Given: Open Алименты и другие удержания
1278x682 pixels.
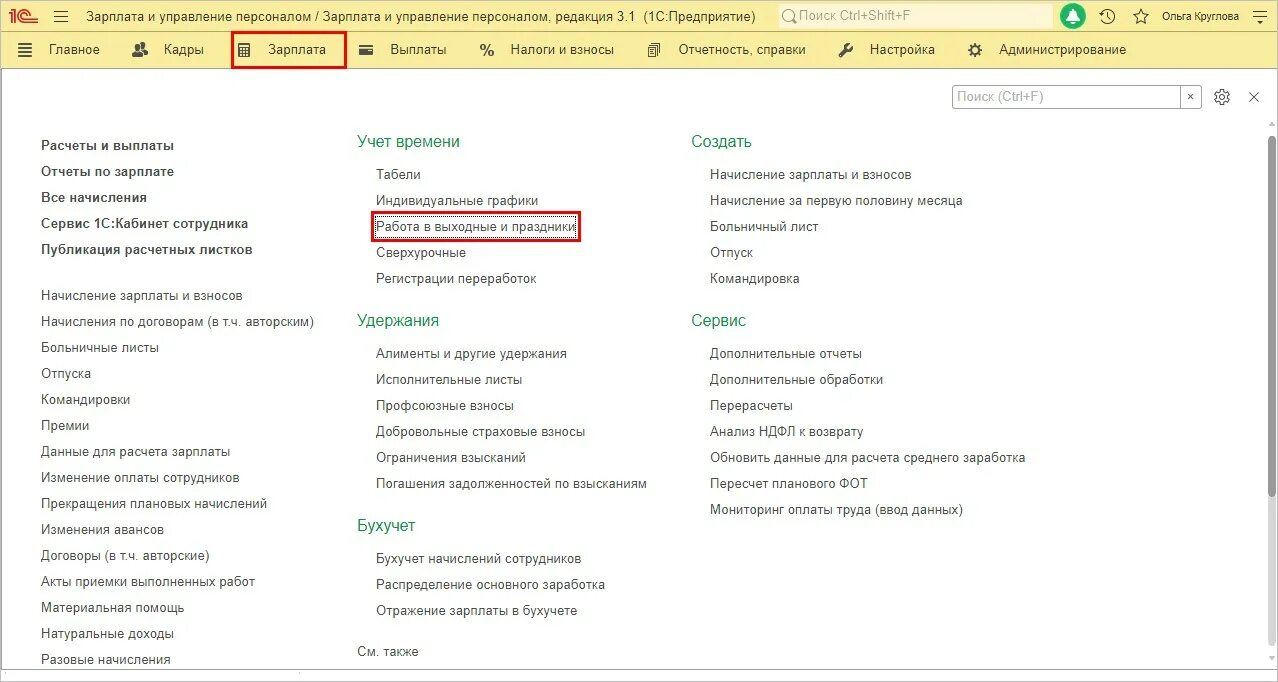Looking at the screenshot, I should point(471,354).
